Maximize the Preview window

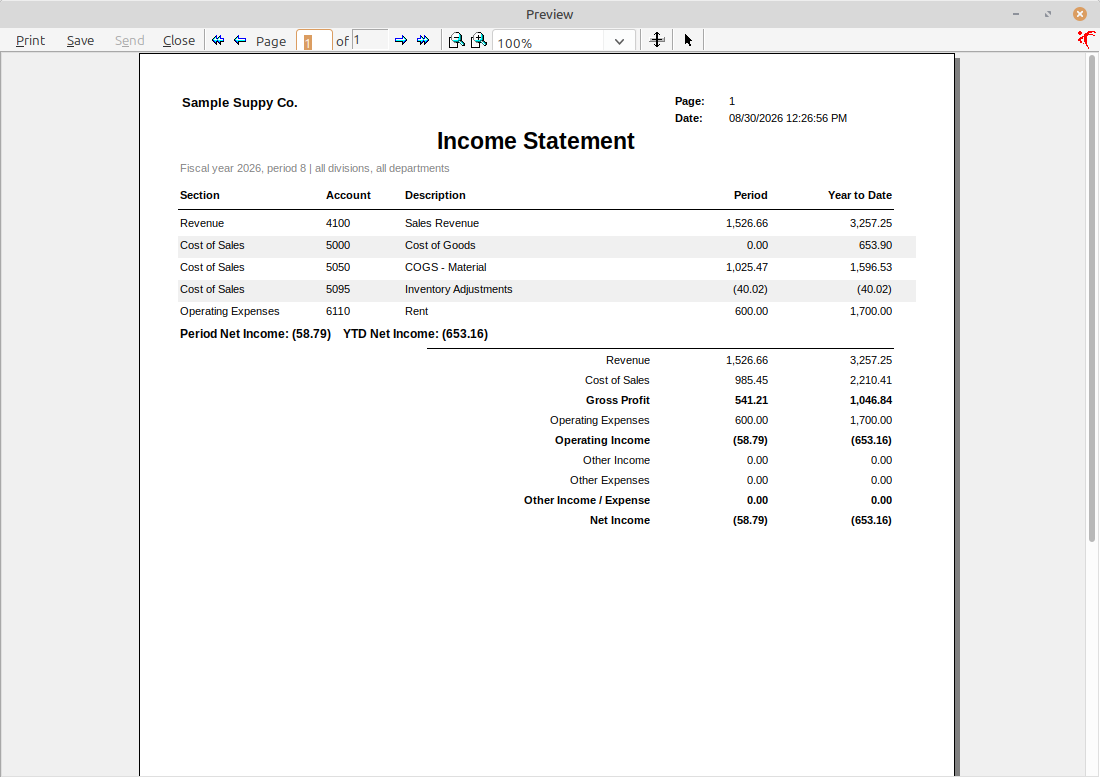coord(1047,14)
